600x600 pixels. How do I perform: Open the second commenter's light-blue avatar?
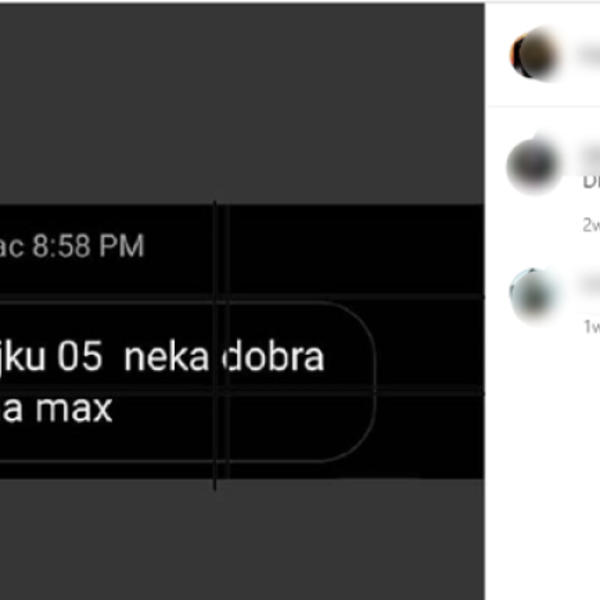[535, 295]
